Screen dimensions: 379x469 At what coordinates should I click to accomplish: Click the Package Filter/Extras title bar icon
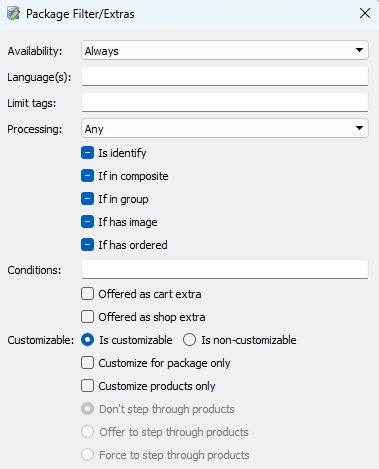point(13,14)
